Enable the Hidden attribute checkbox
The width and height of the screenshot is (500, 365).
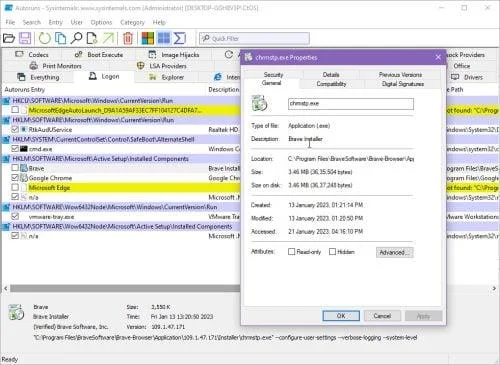pos(332,252)
